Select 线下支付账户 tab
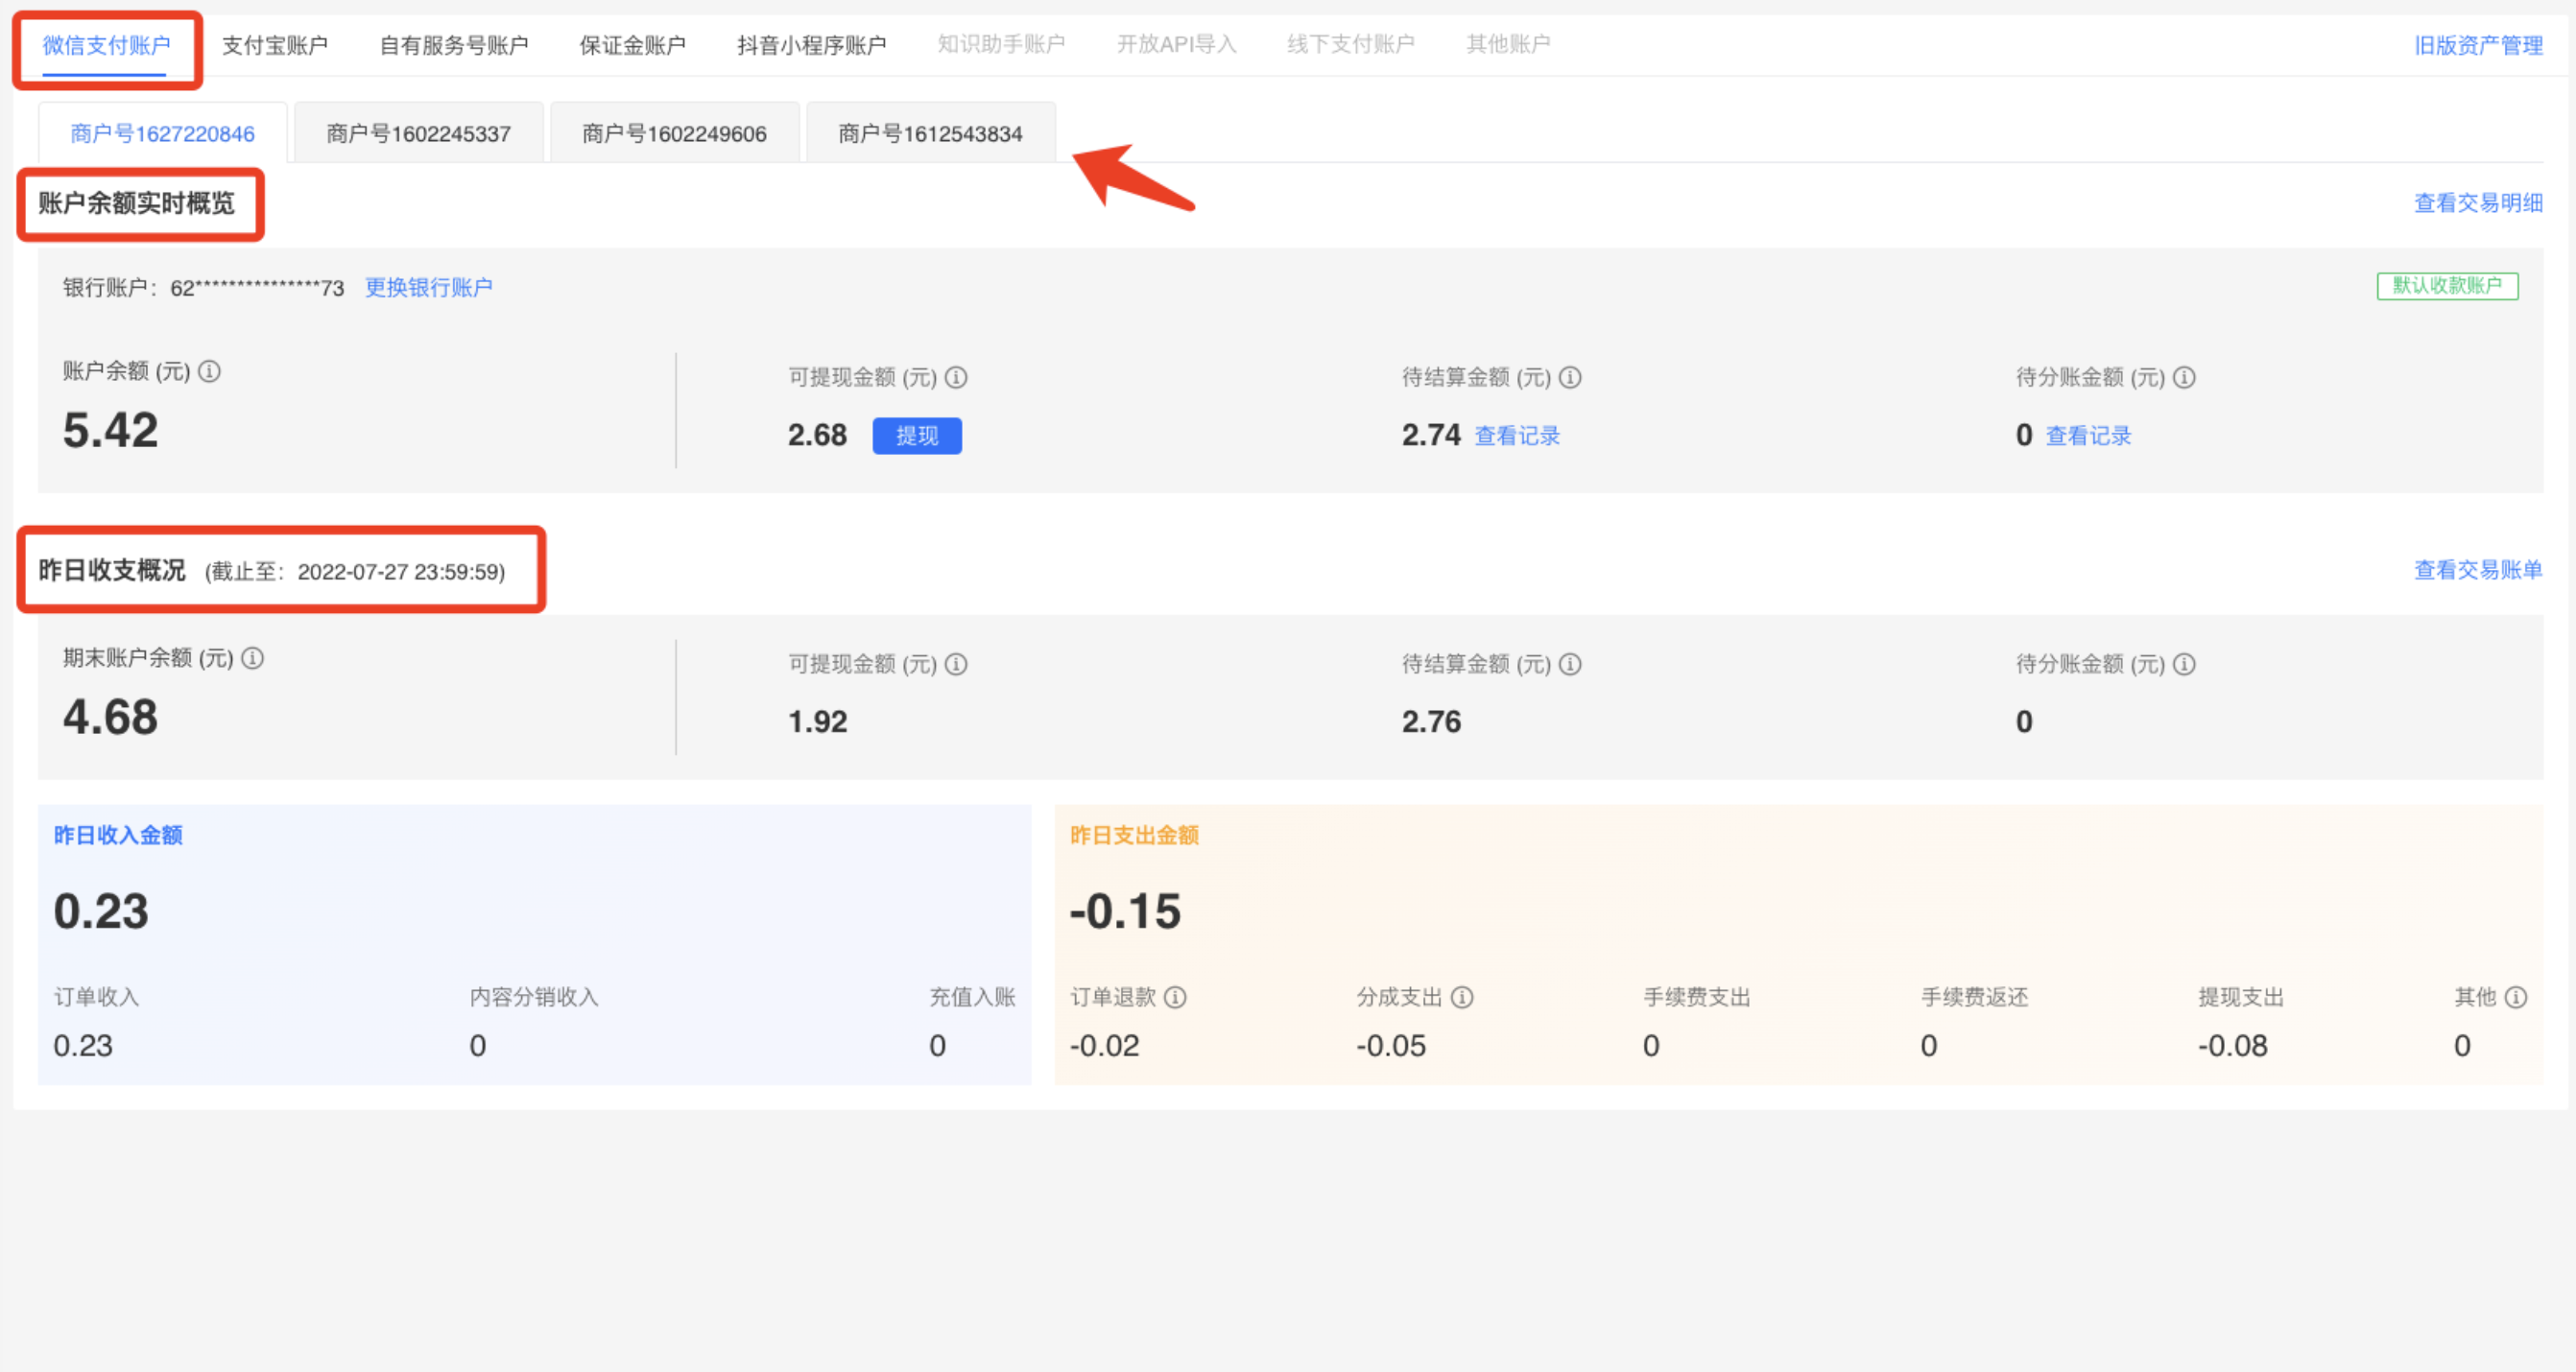 pos(1351,45)
